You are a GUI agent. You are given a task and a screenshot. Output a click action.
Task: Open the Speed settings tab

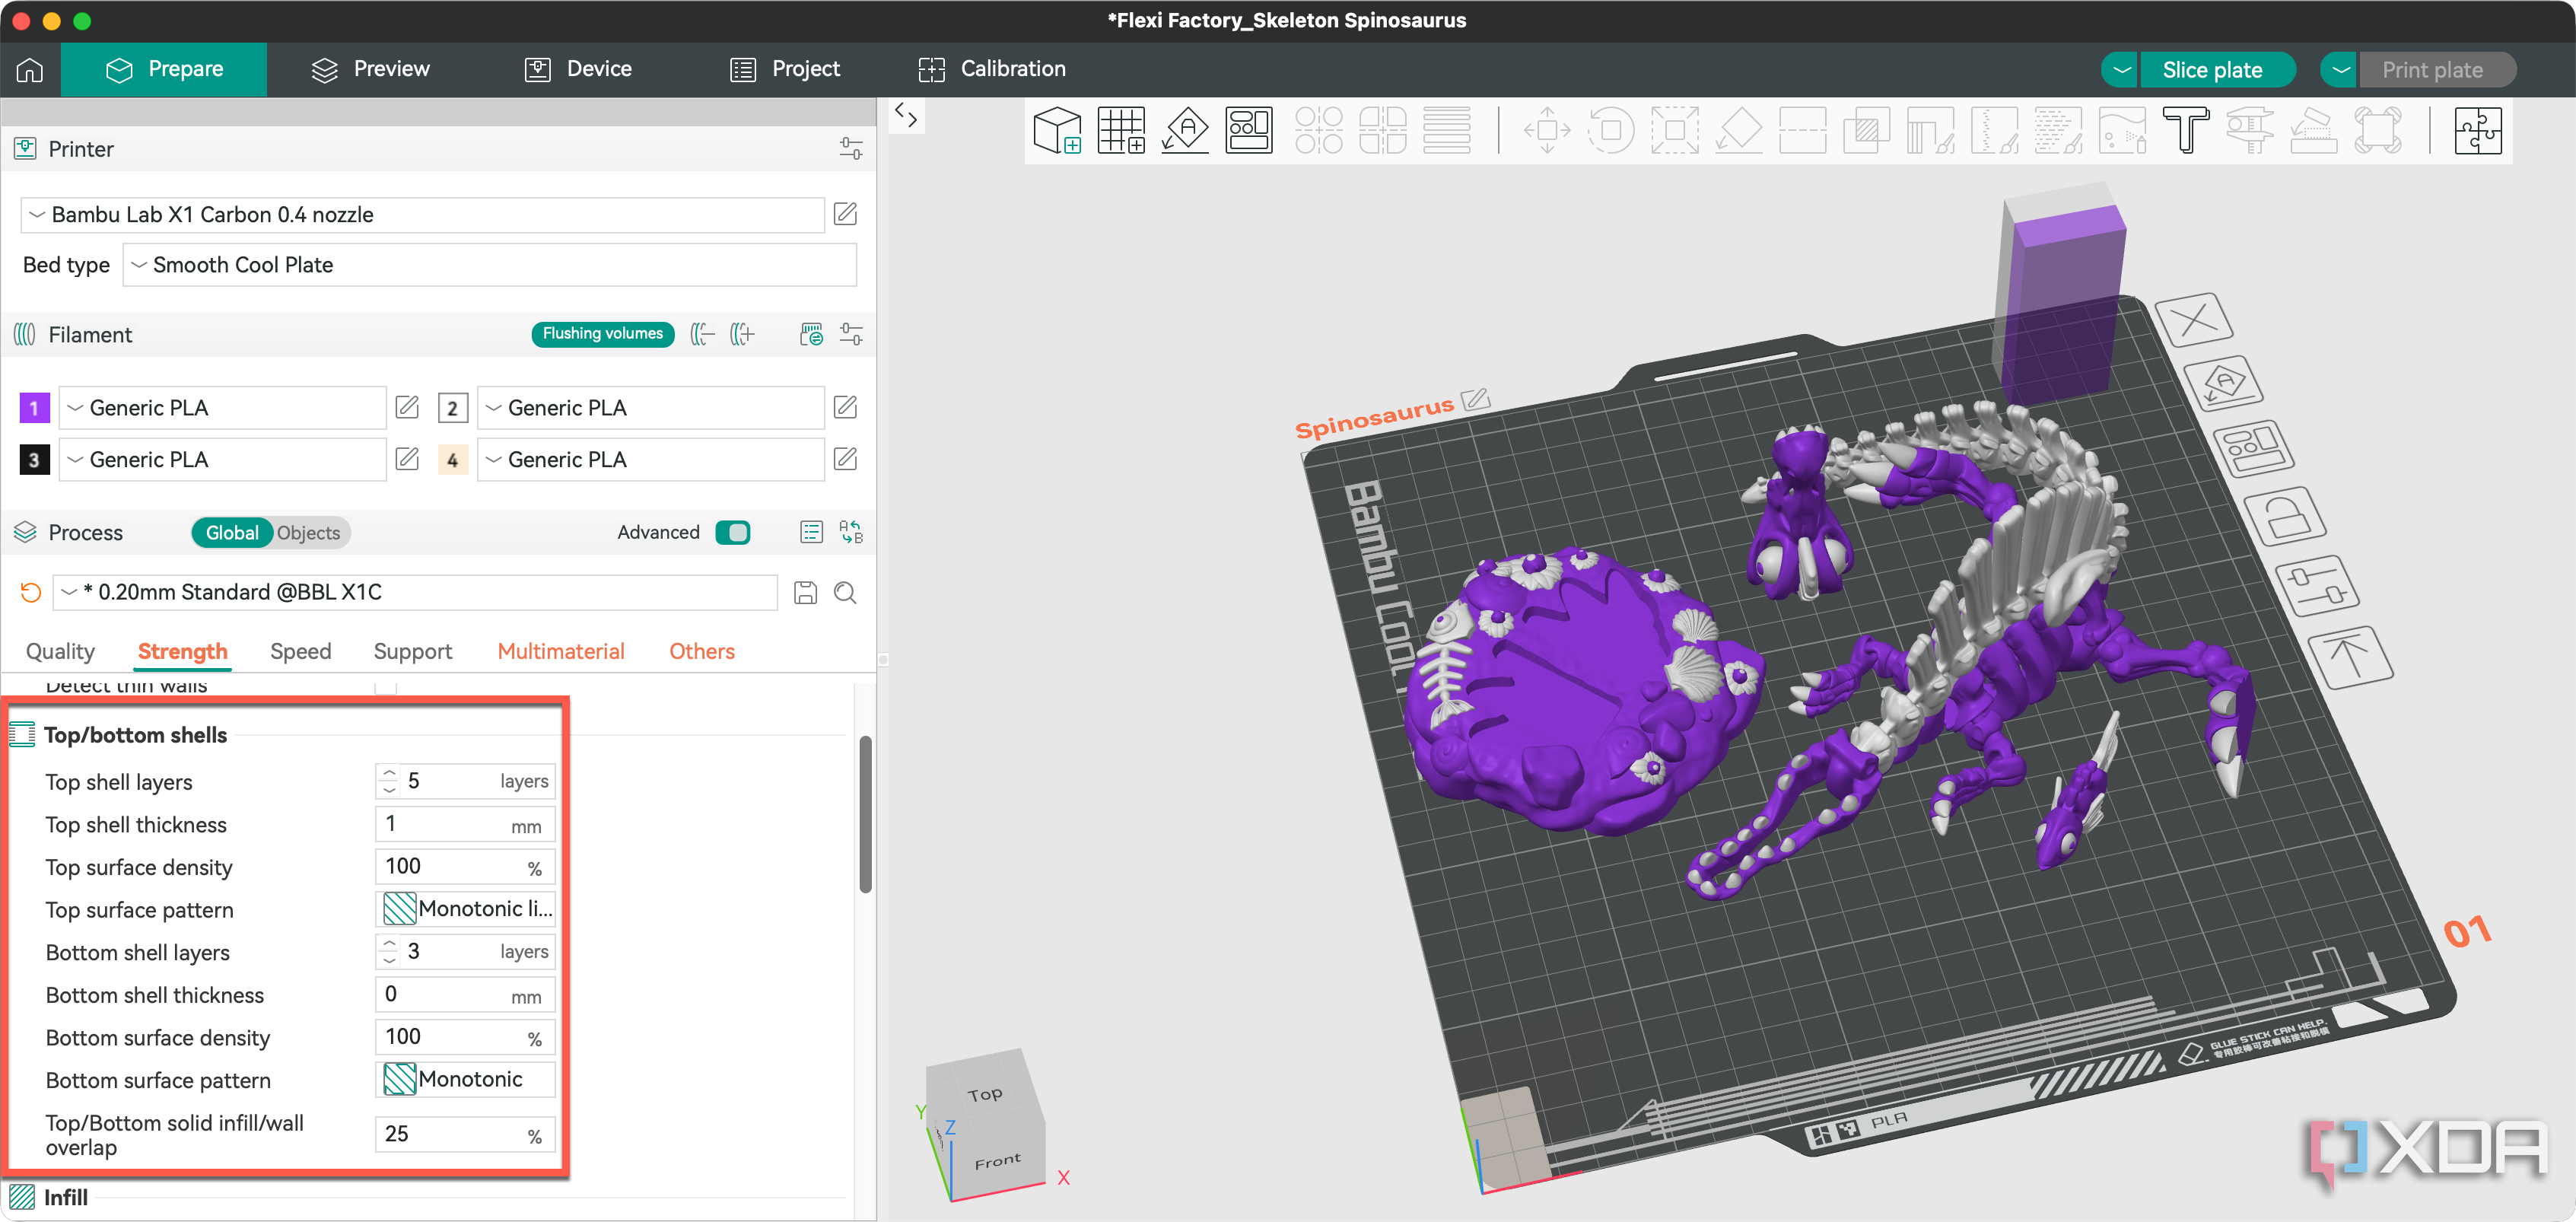301,651
